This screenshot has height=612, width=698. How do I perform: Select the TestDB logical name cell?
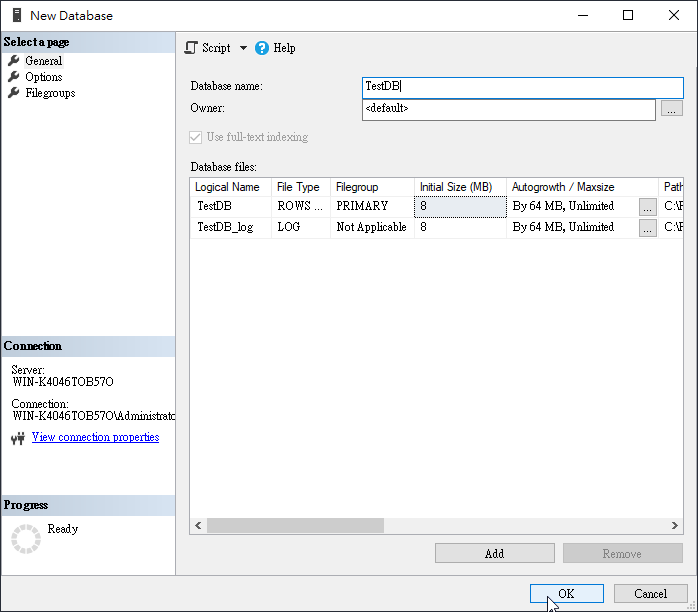(231, 207)
